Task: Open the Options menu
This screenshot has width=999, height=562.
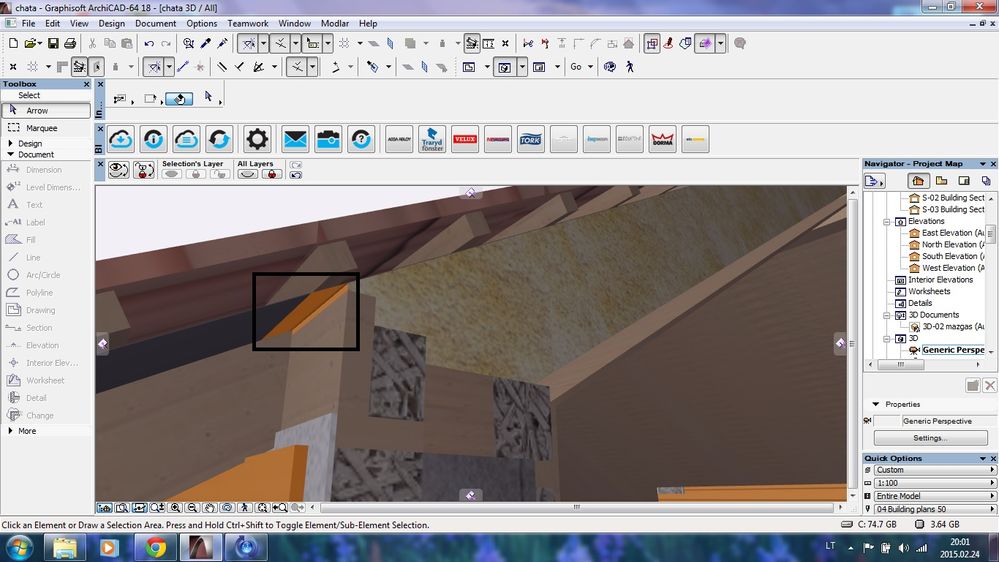Action: [x=201, y=24]
